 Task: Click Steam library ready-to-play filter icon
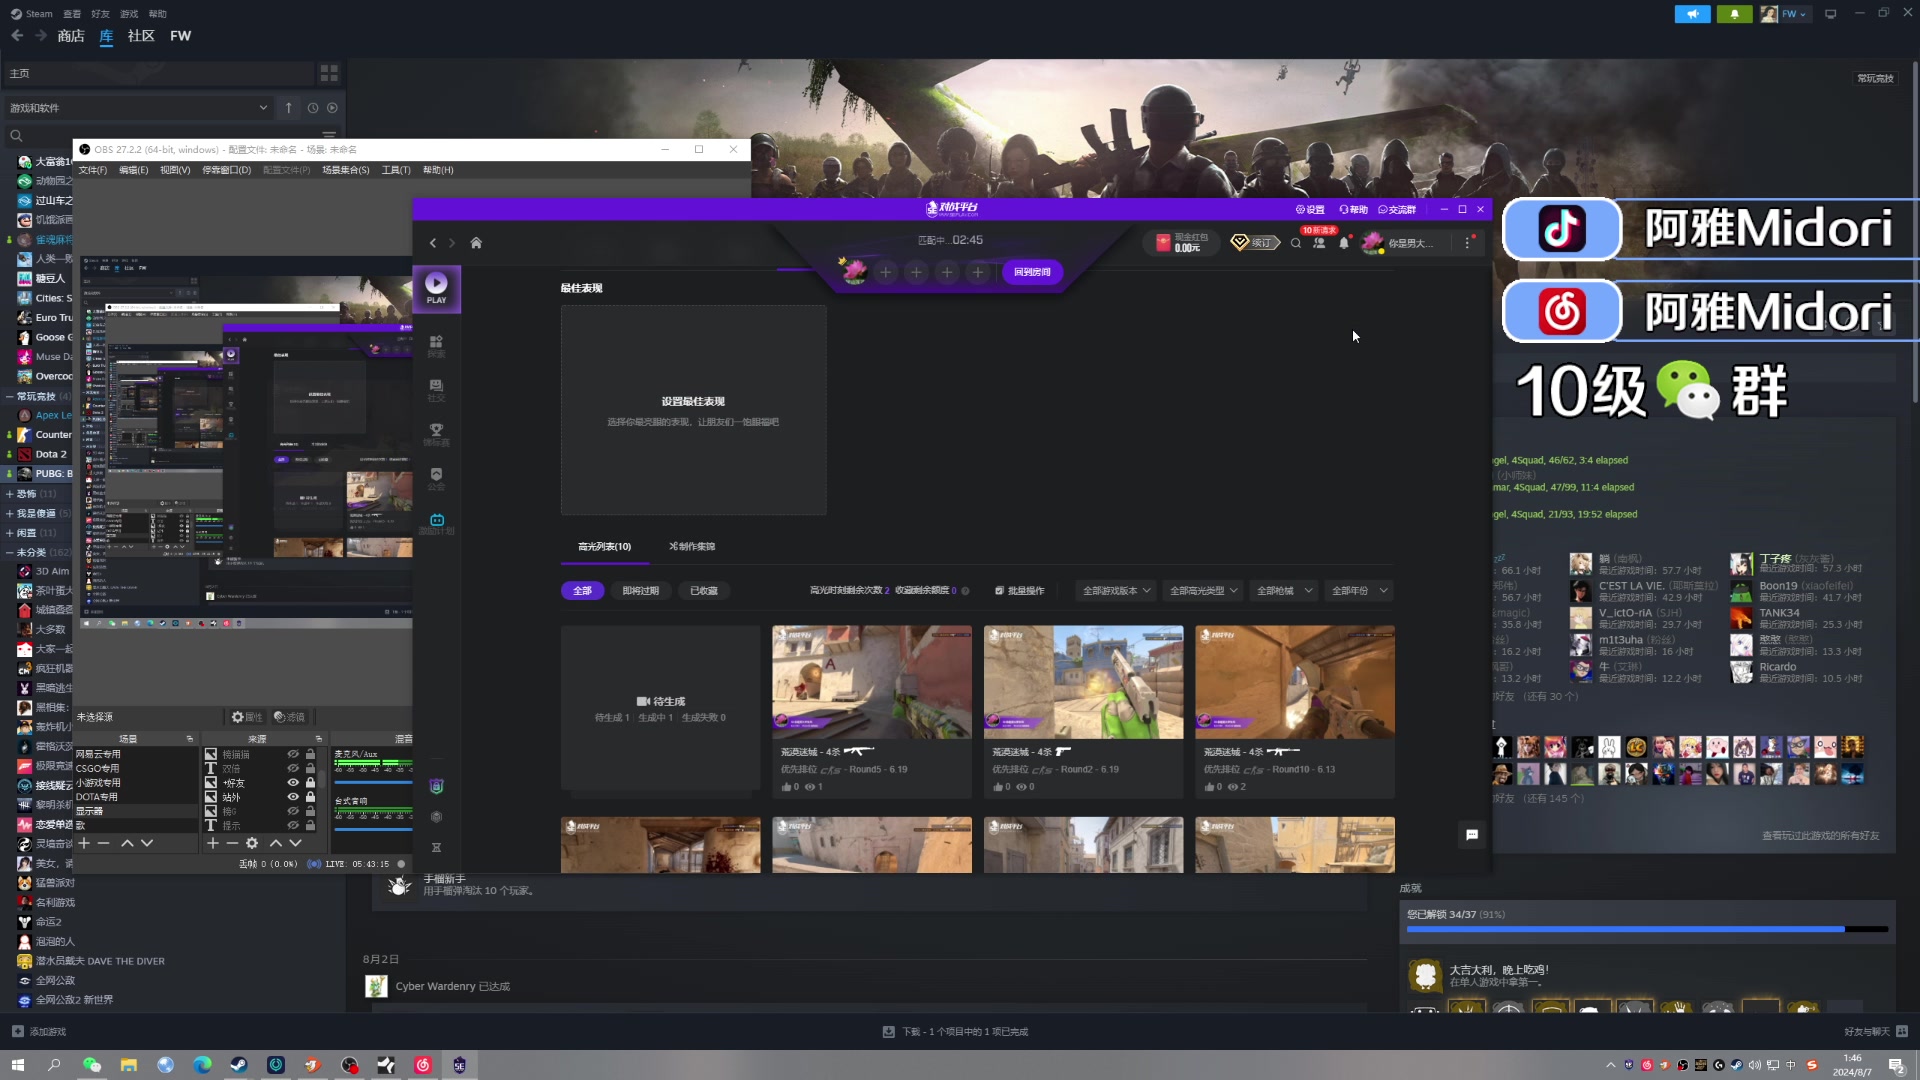point(333,108)
